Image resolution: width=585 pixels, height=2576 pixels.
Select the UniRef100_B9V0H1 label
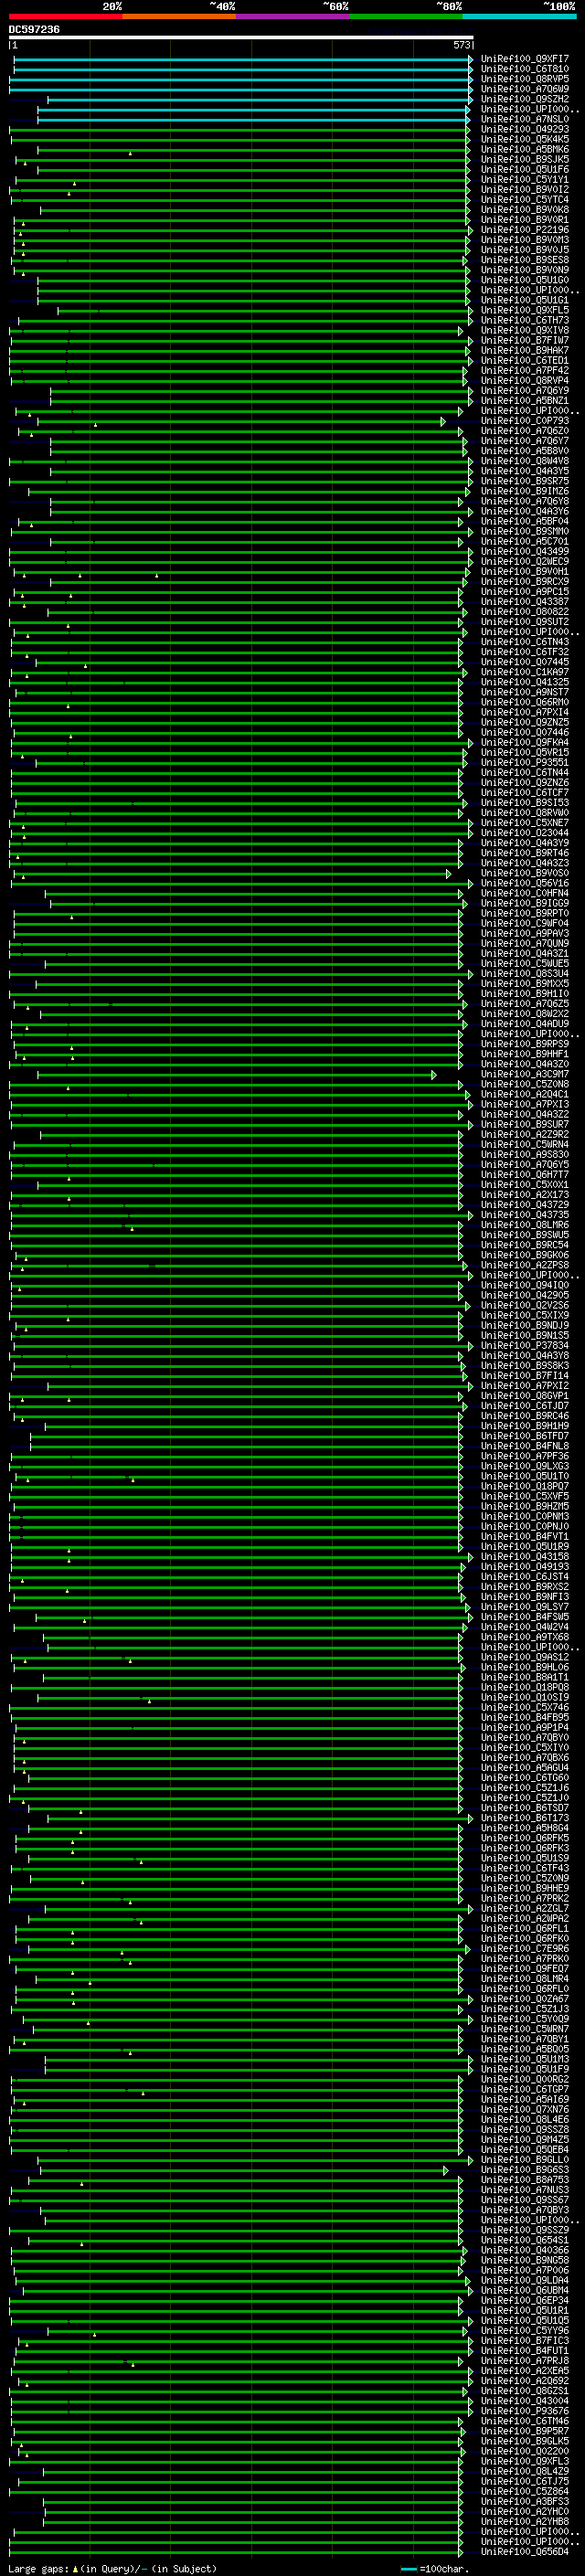click(525, 571)
